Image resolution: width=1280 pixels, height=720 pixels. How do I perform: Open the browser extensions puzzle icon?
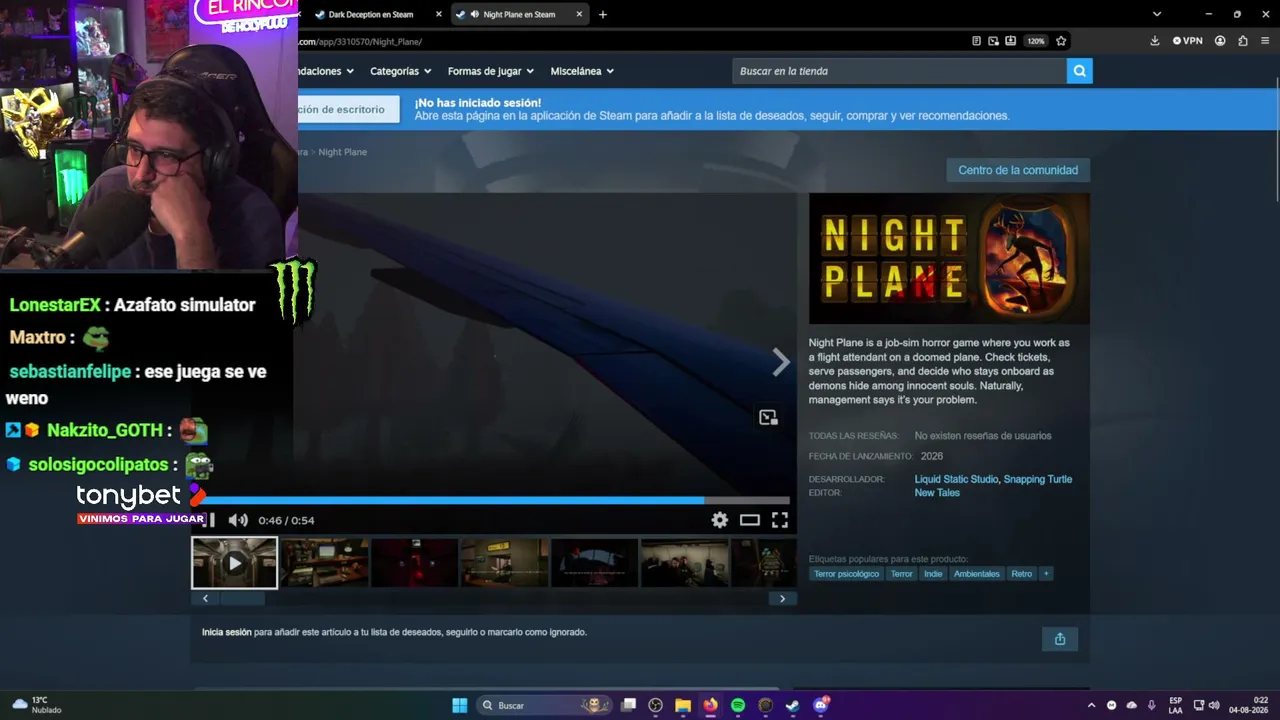(1243, 41)
